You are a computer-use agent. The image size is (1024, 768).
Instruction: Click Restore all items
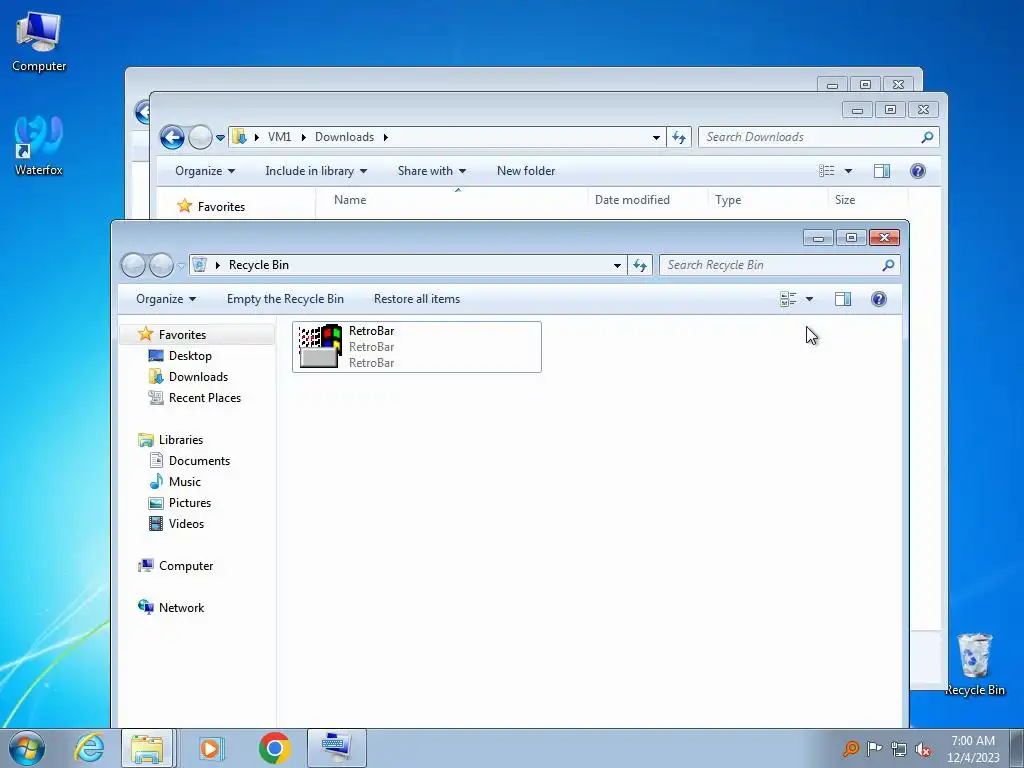(417, 299)
